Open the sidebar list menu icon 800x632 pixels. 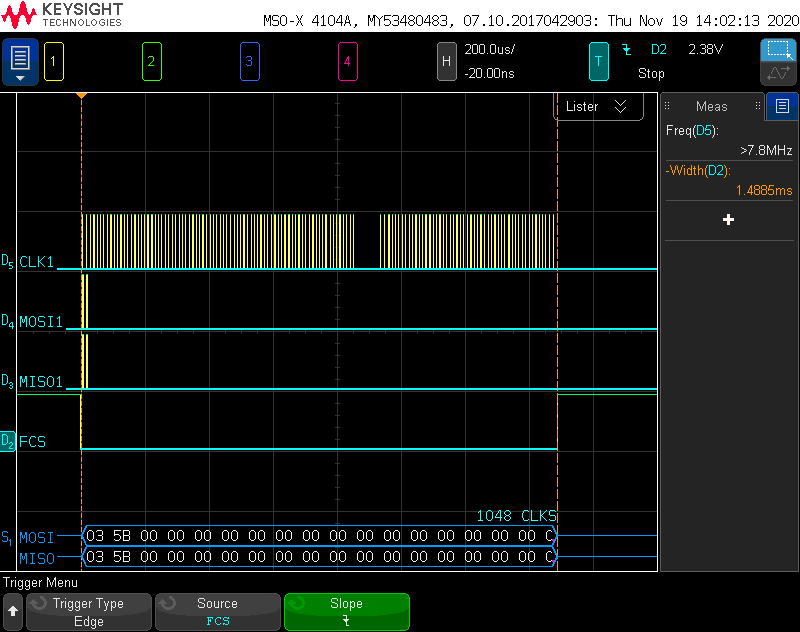(x=782, y=106)
